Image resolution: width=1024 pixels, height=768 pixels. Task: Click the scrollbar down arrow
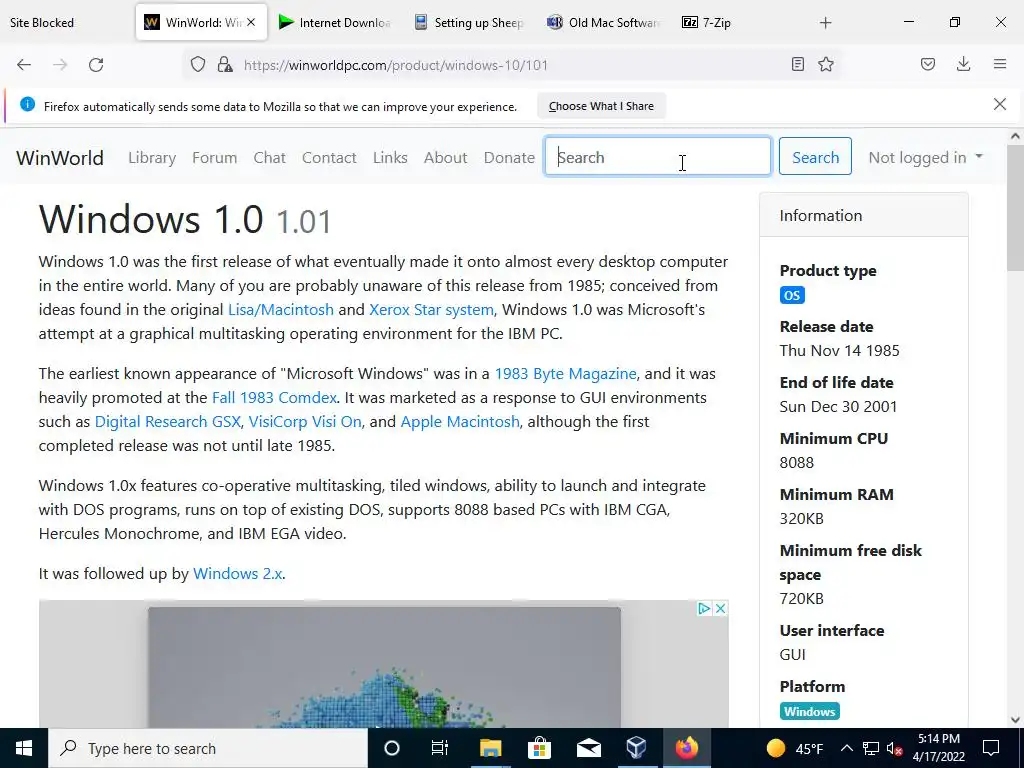1015,720
